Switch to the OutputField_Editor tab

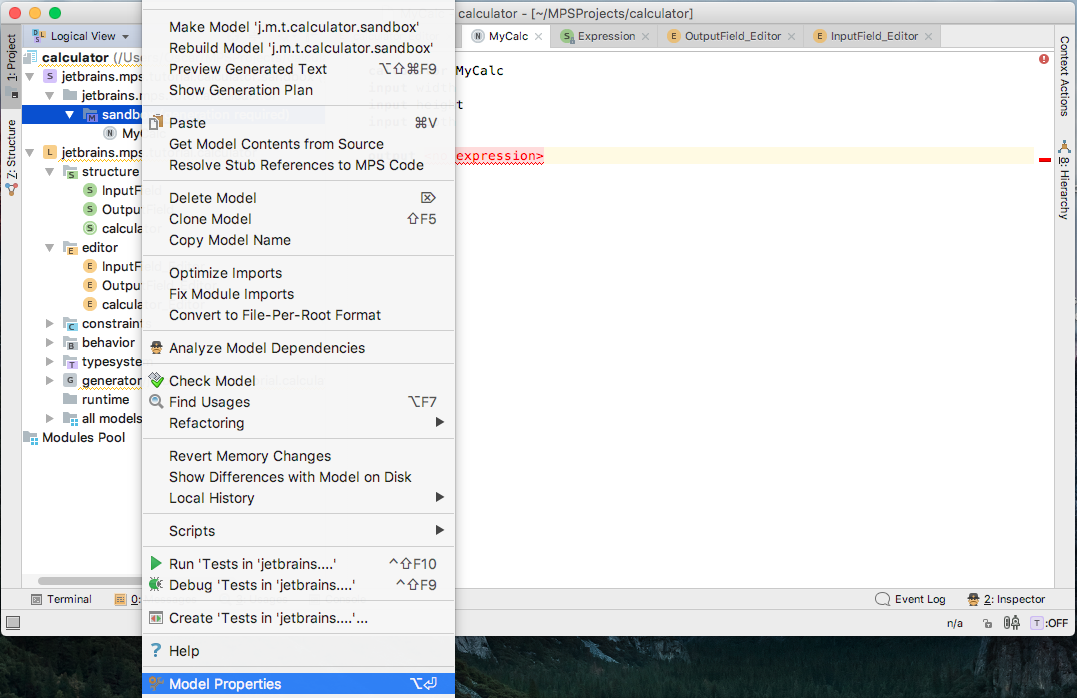tap(732, 36)
